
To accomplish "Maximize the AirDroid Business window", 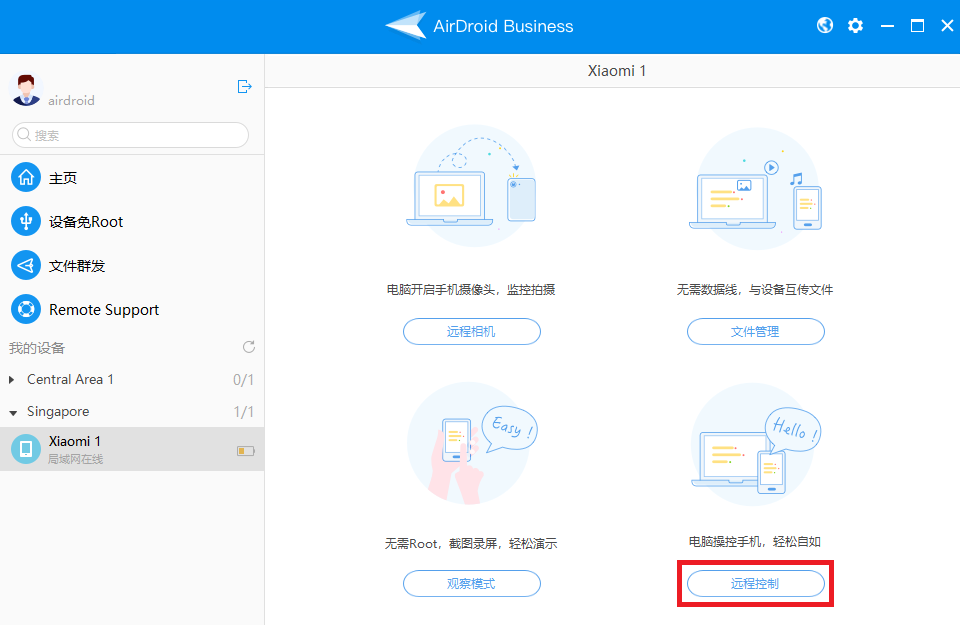I will pos(917,26).
